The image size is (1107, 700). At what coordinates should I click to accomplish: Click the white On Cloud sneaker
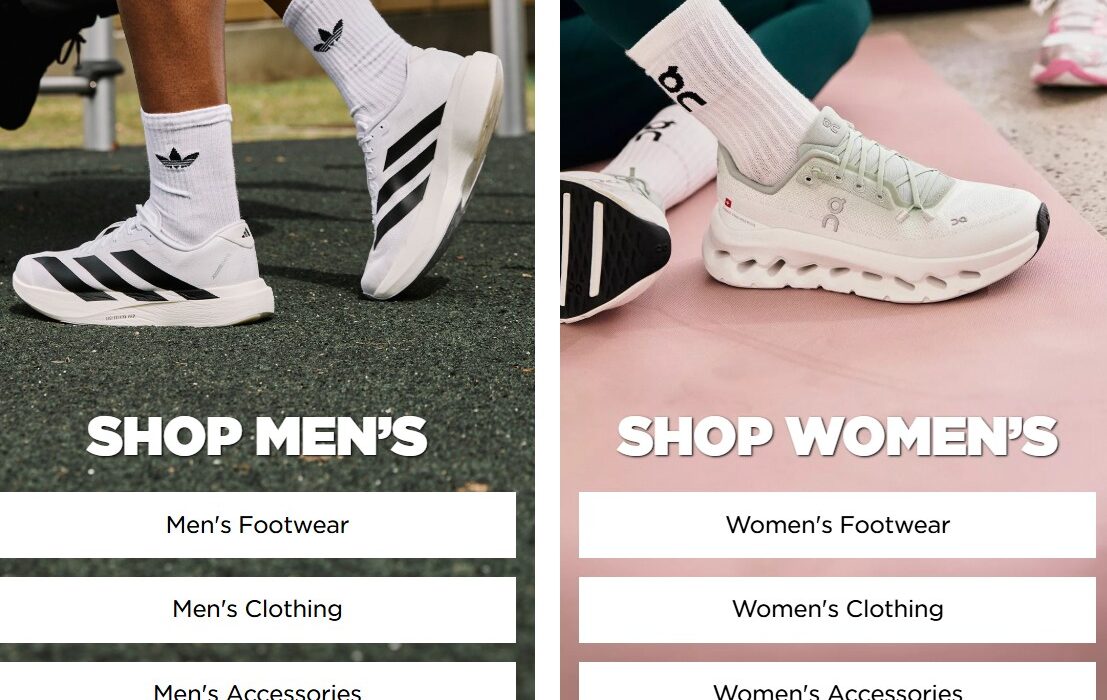click(875, 212)
